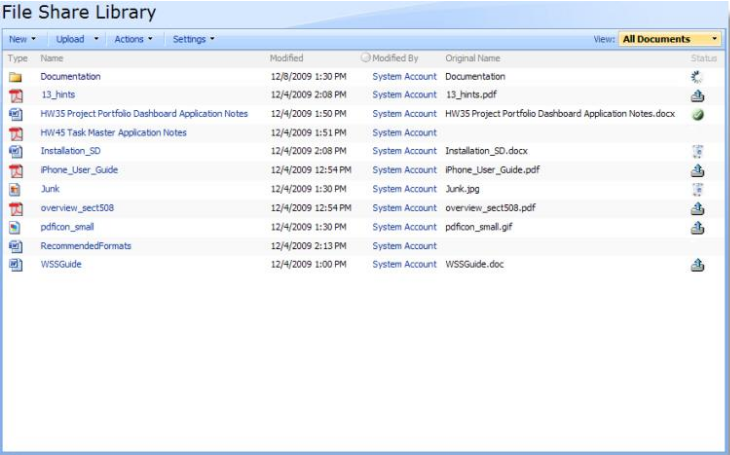Click the upload status icon for iPhone_User_Guide.pdf
This screenshot has width=730, height=455.
click(697, 170)
